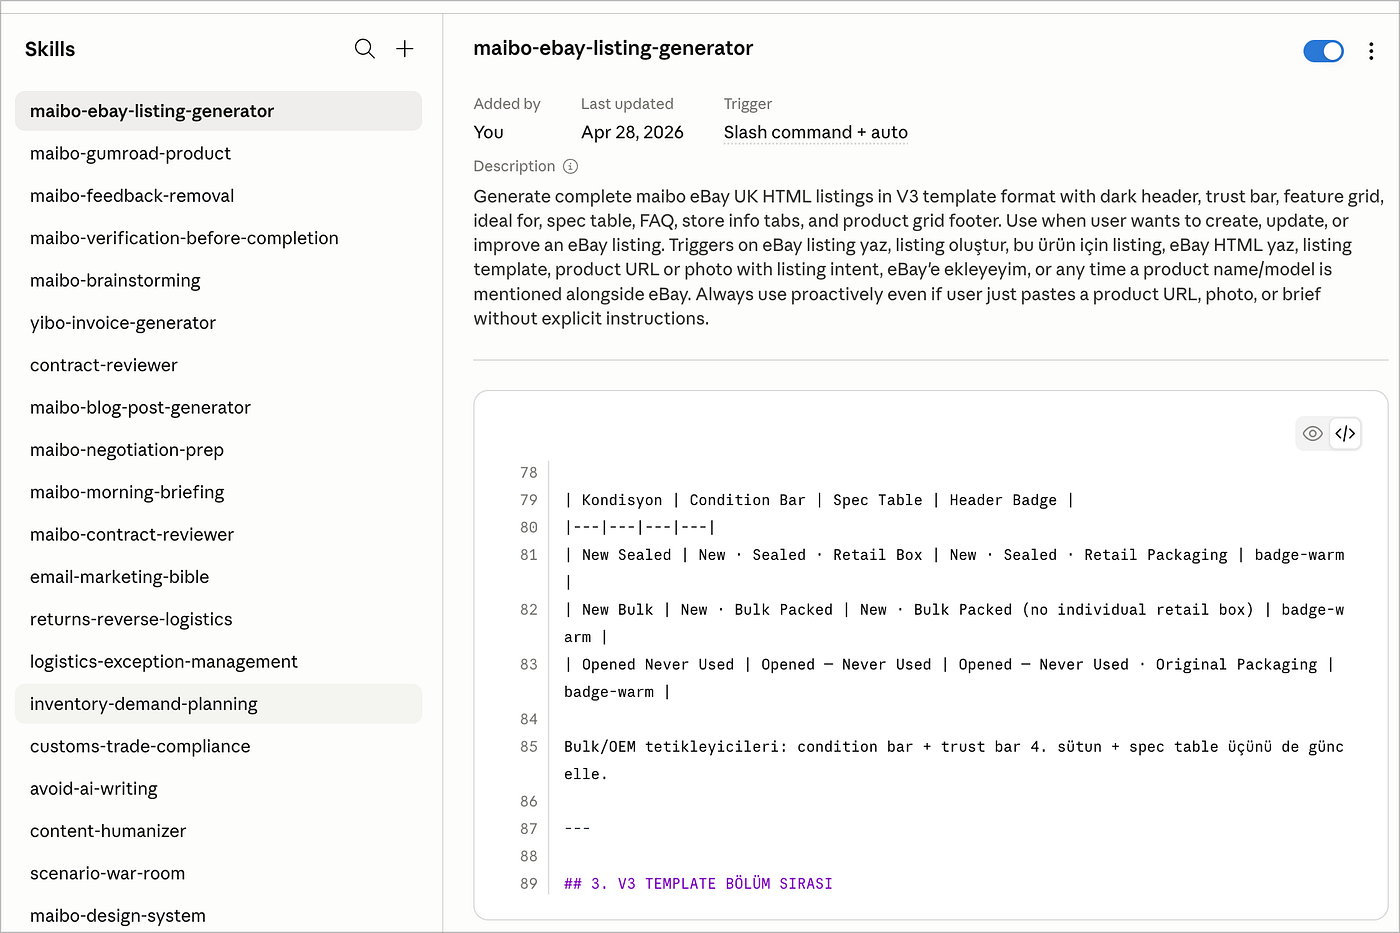Click the '---' rule on line 87
This screenshot has height=933, width=1400.
tap(577, 828)
